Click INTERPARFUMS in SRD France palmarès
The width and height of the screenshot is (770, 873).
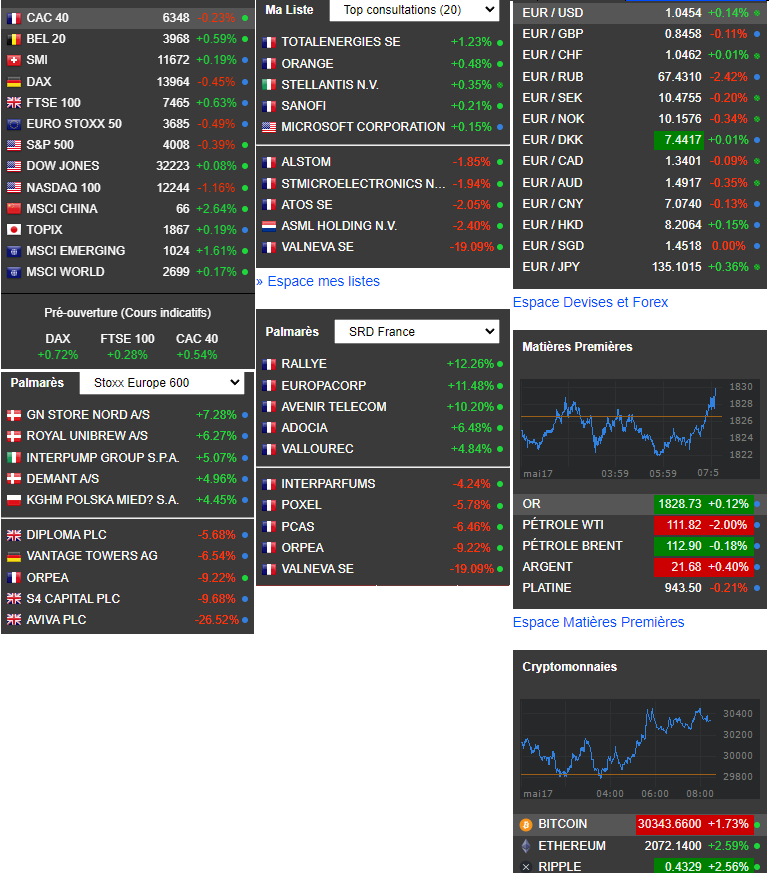pos(328,484)
